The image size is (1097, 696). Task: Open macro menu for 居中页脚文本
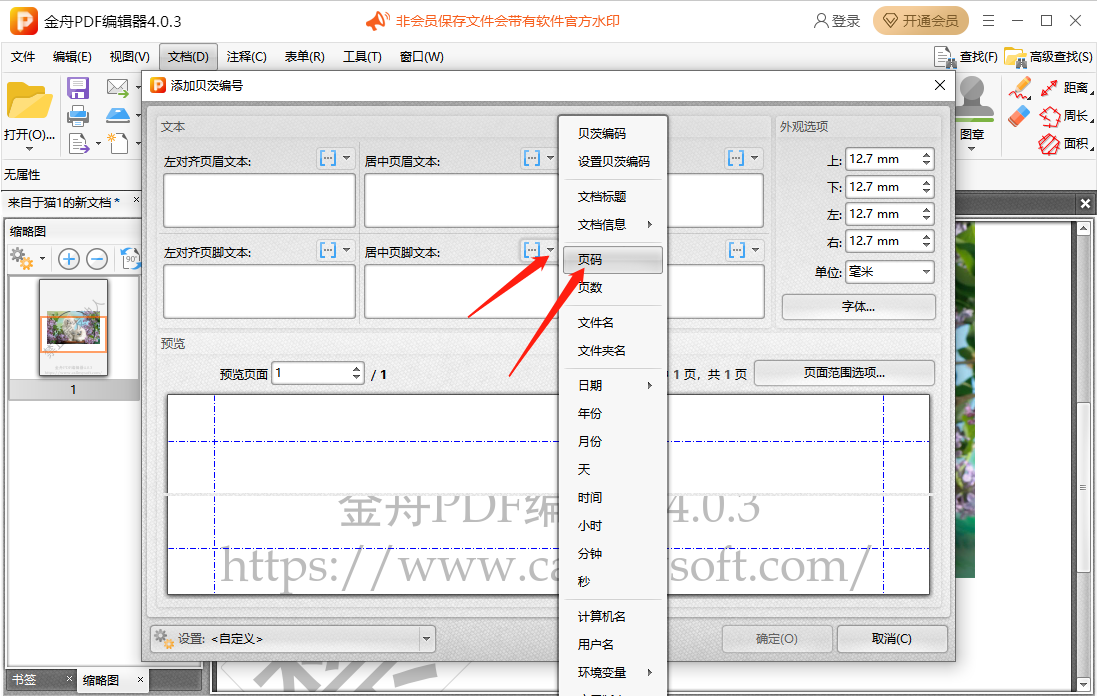click(539, 250)
